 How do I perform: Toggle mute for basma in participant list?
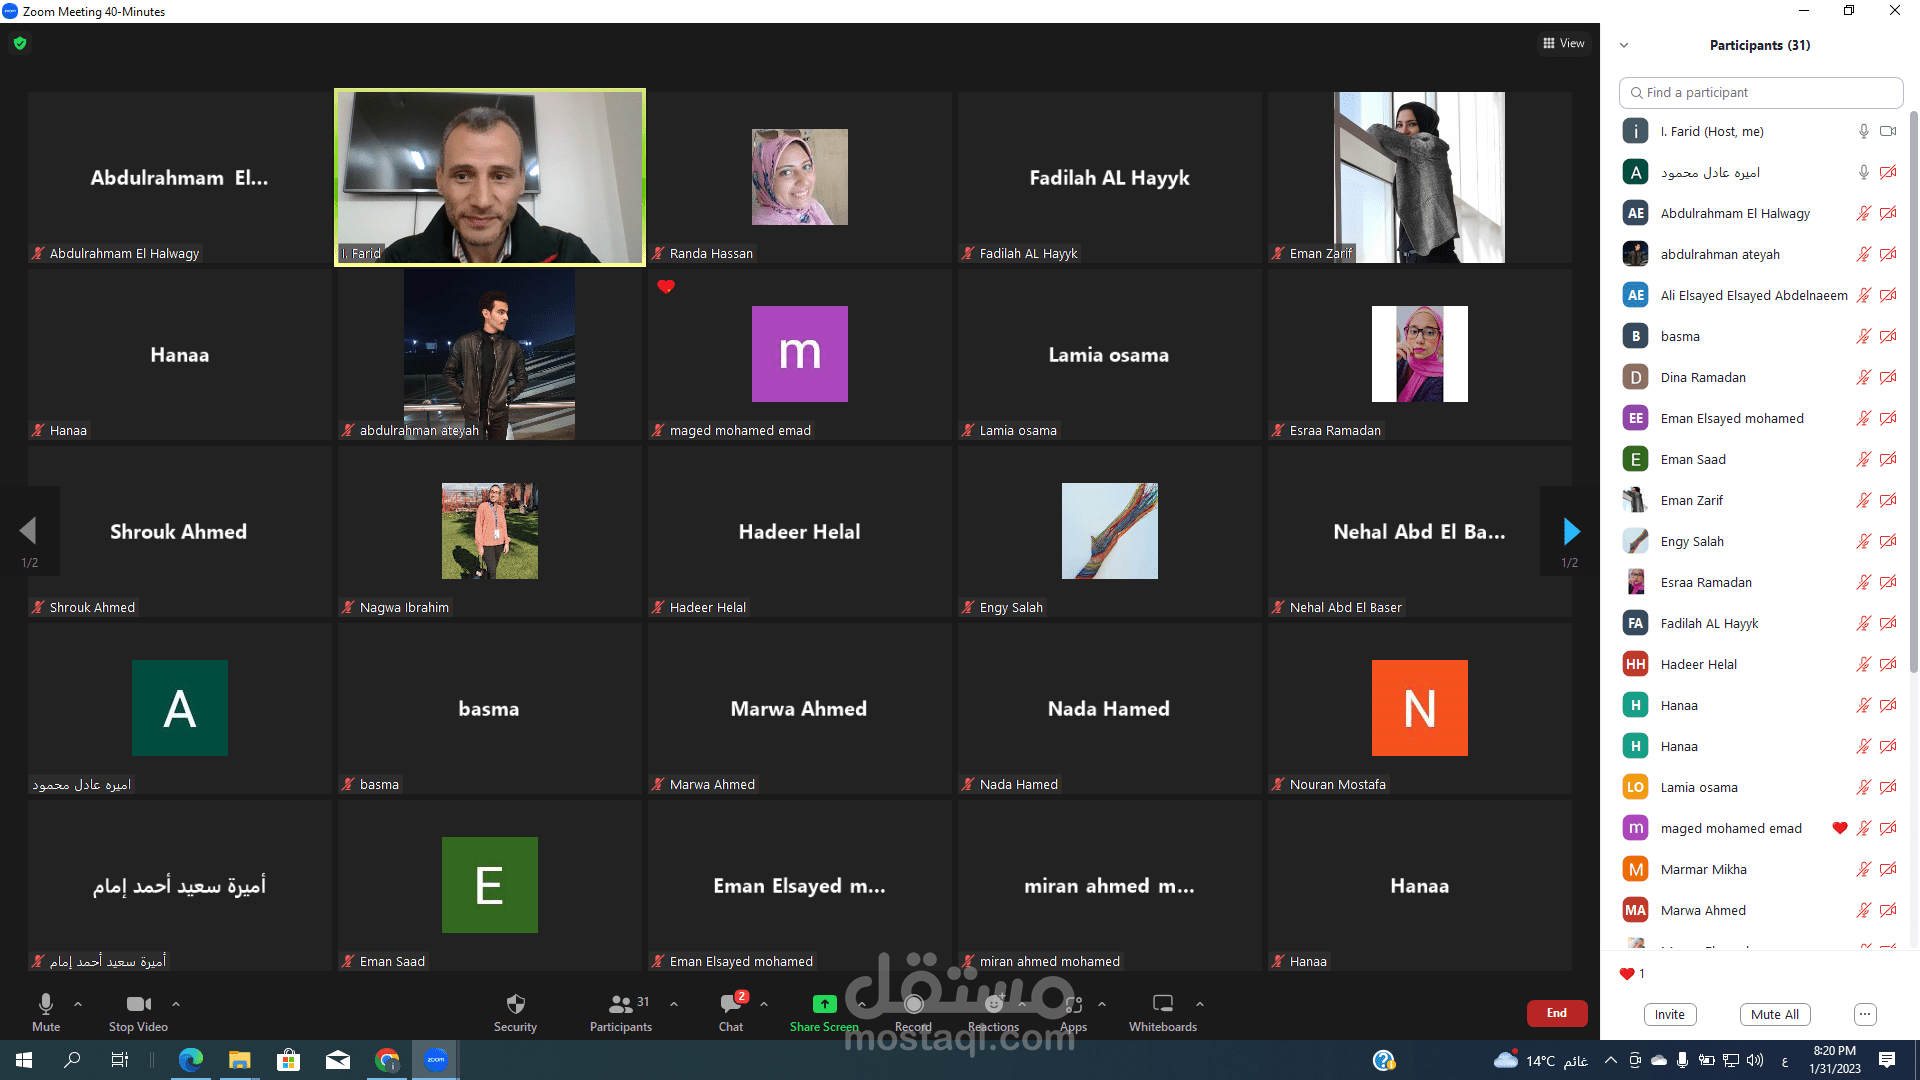pos(1863,336)
